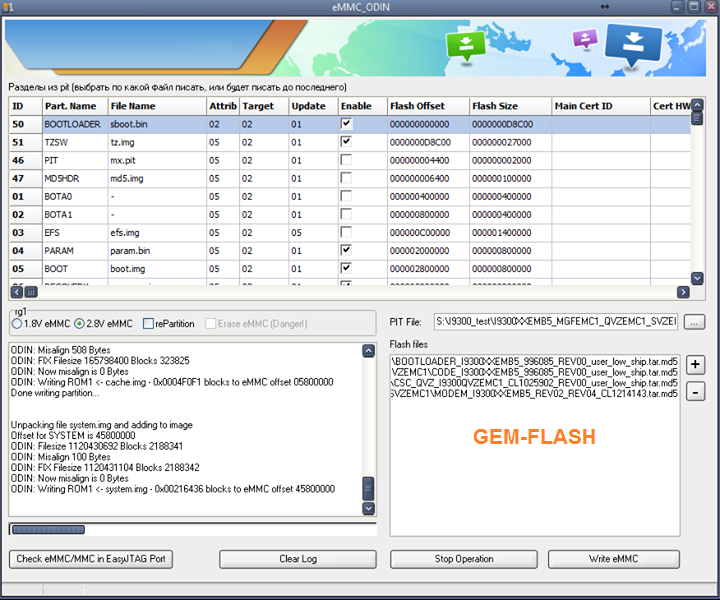This screenshot has width=720, height=600.
Task: Click log panel scroll up arrow
Action: pyautogui.click(x=368, y=351)
